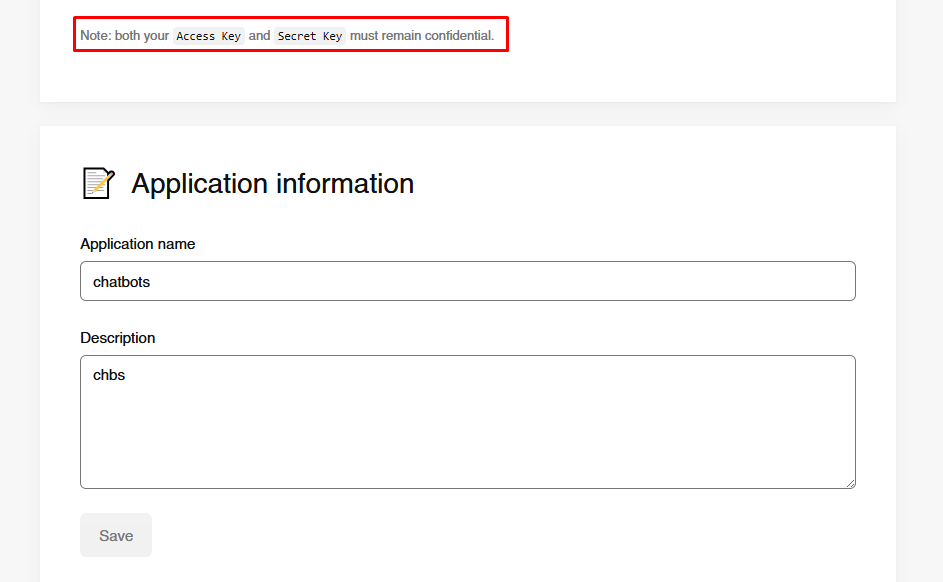
Task: Click the word "Note:" in the notice
Action: point(96,36)
